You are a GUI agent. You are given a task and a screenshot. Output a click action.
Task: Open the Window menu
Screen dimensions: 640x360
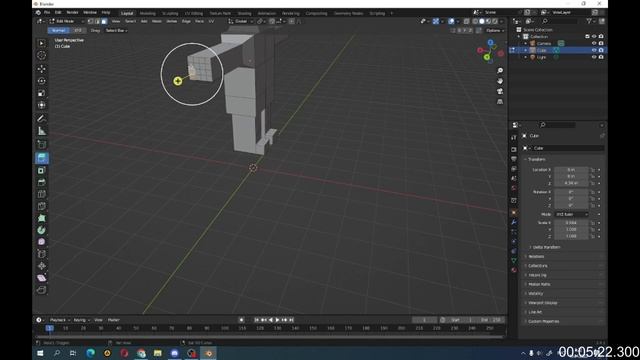coord(90,13)
